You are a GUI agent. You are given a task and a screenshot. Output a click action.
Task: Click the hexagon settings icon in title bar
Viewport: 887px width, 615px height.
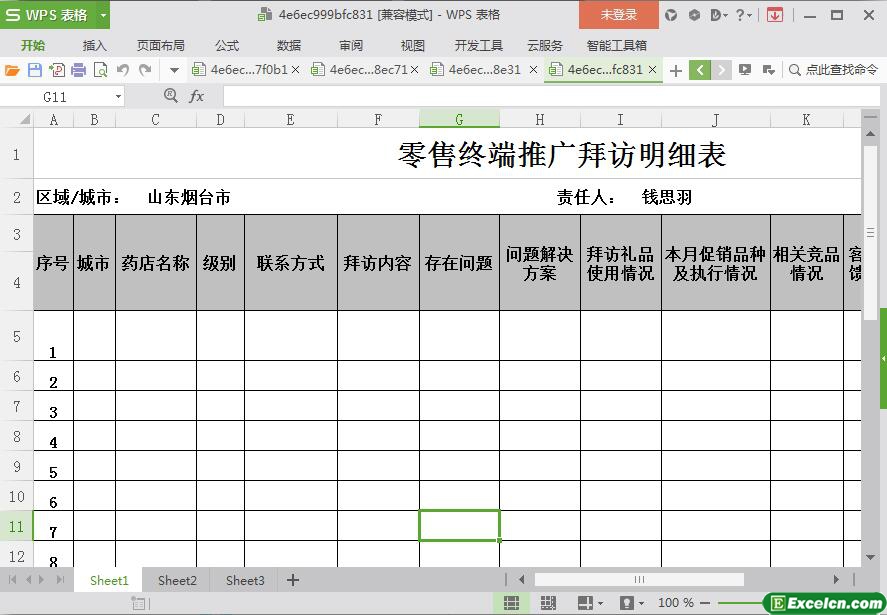[695, 15]
